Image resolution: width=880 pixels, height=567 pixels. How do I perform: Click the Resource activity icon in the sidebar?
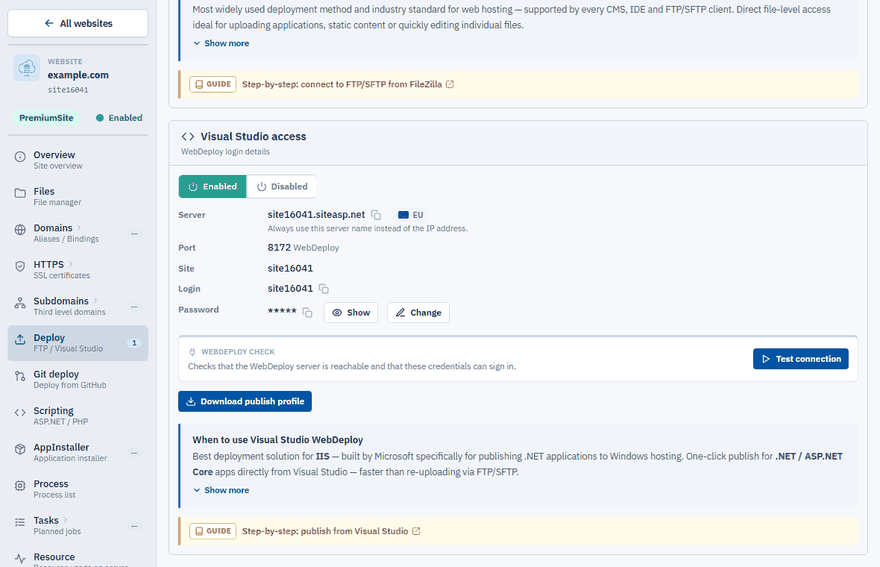20,559
